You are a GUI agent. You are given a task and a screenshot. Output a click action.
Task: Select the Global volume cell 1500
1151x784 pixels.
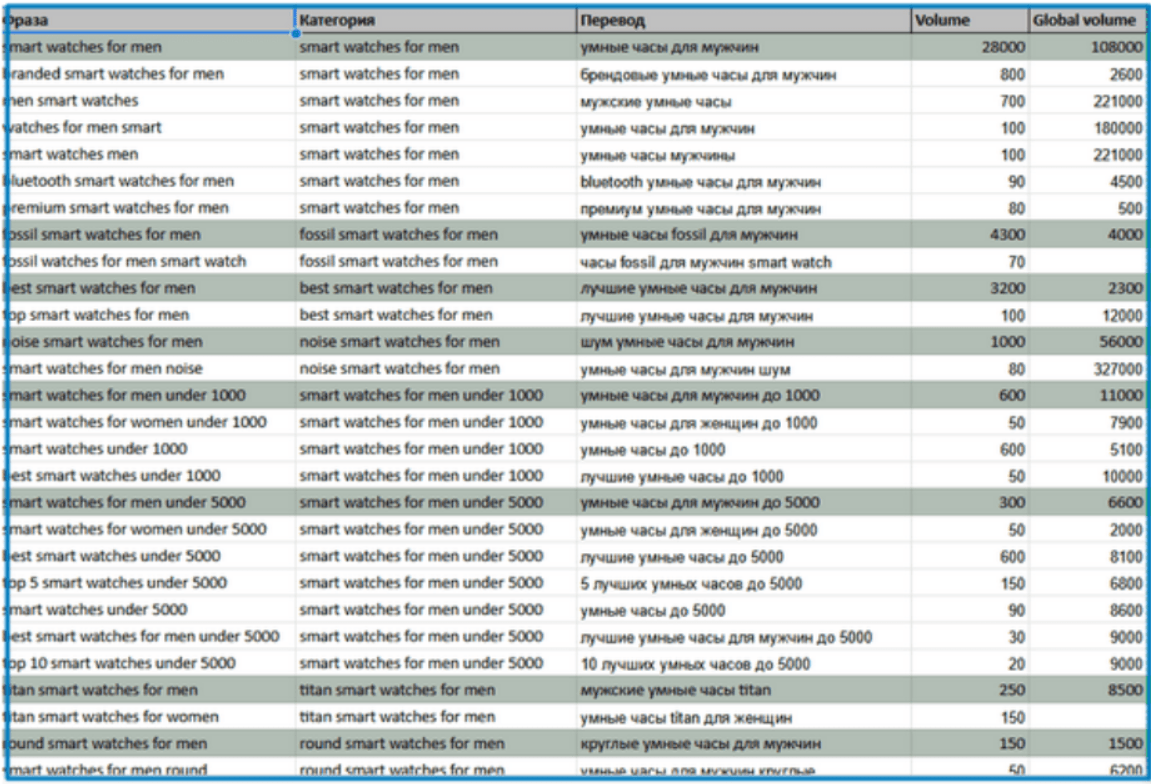click(1086, 744)
